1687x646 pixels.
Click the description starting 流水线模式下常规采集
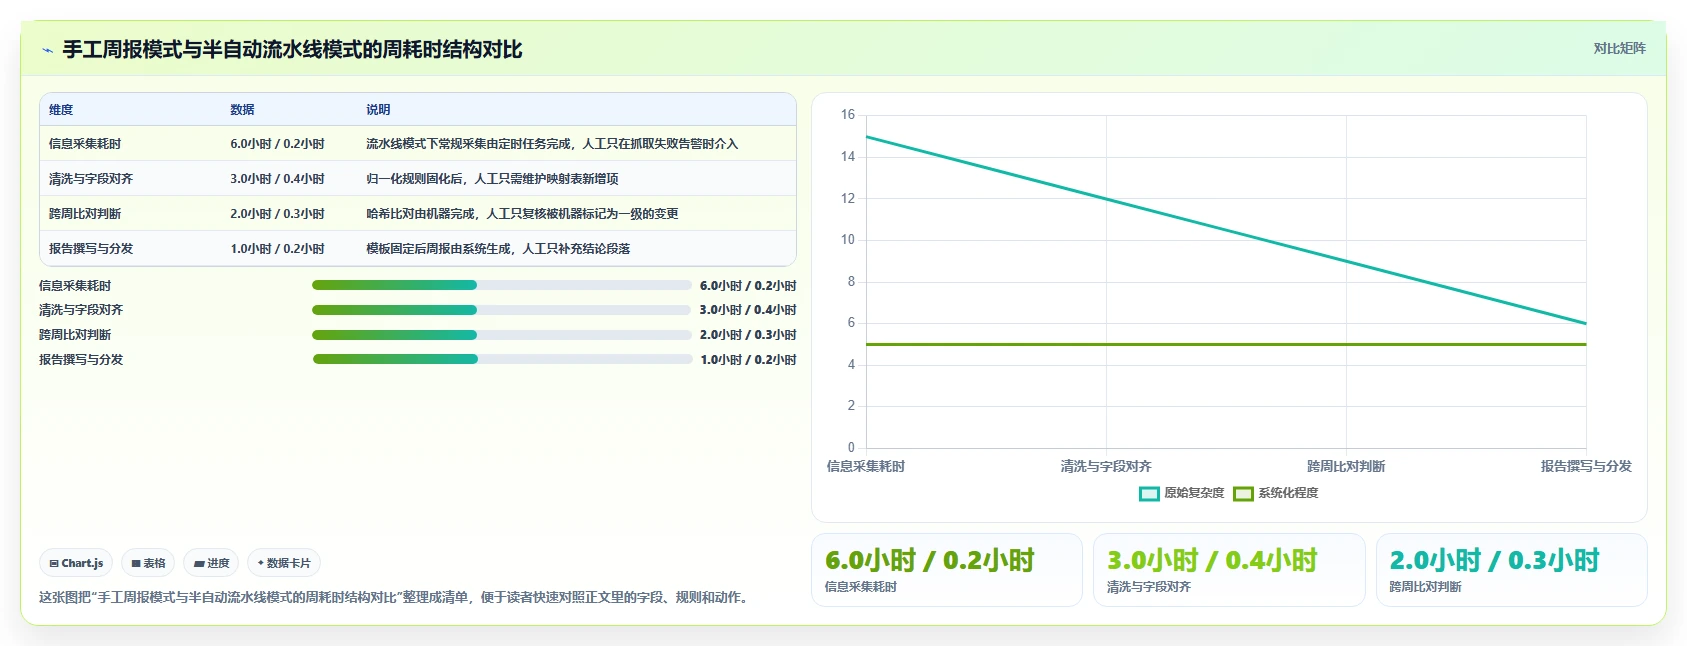tap(552, 144)
